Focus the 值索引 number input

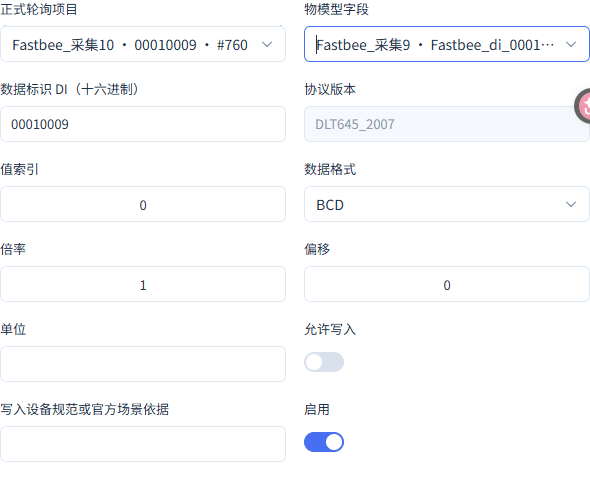[x=143, y=204]
